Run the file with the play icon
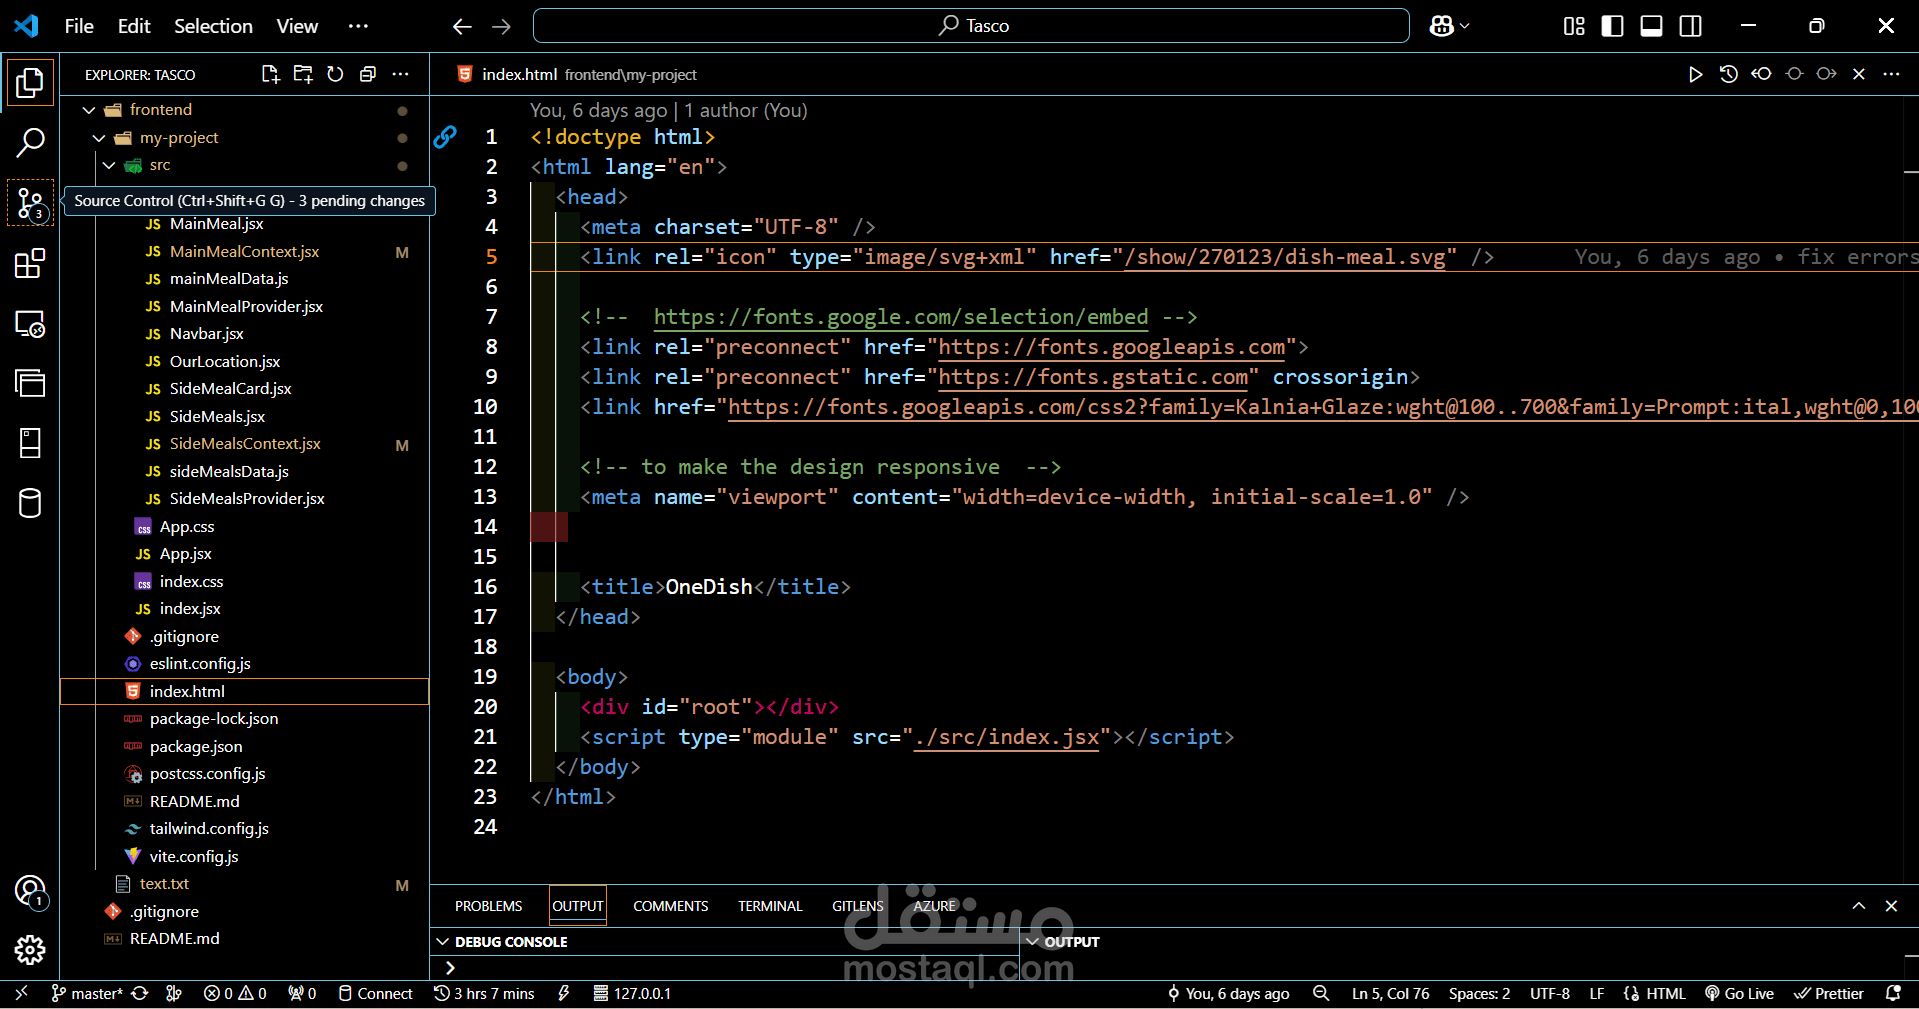This screenshot has height=1009, width=1919. (1695, 74)
